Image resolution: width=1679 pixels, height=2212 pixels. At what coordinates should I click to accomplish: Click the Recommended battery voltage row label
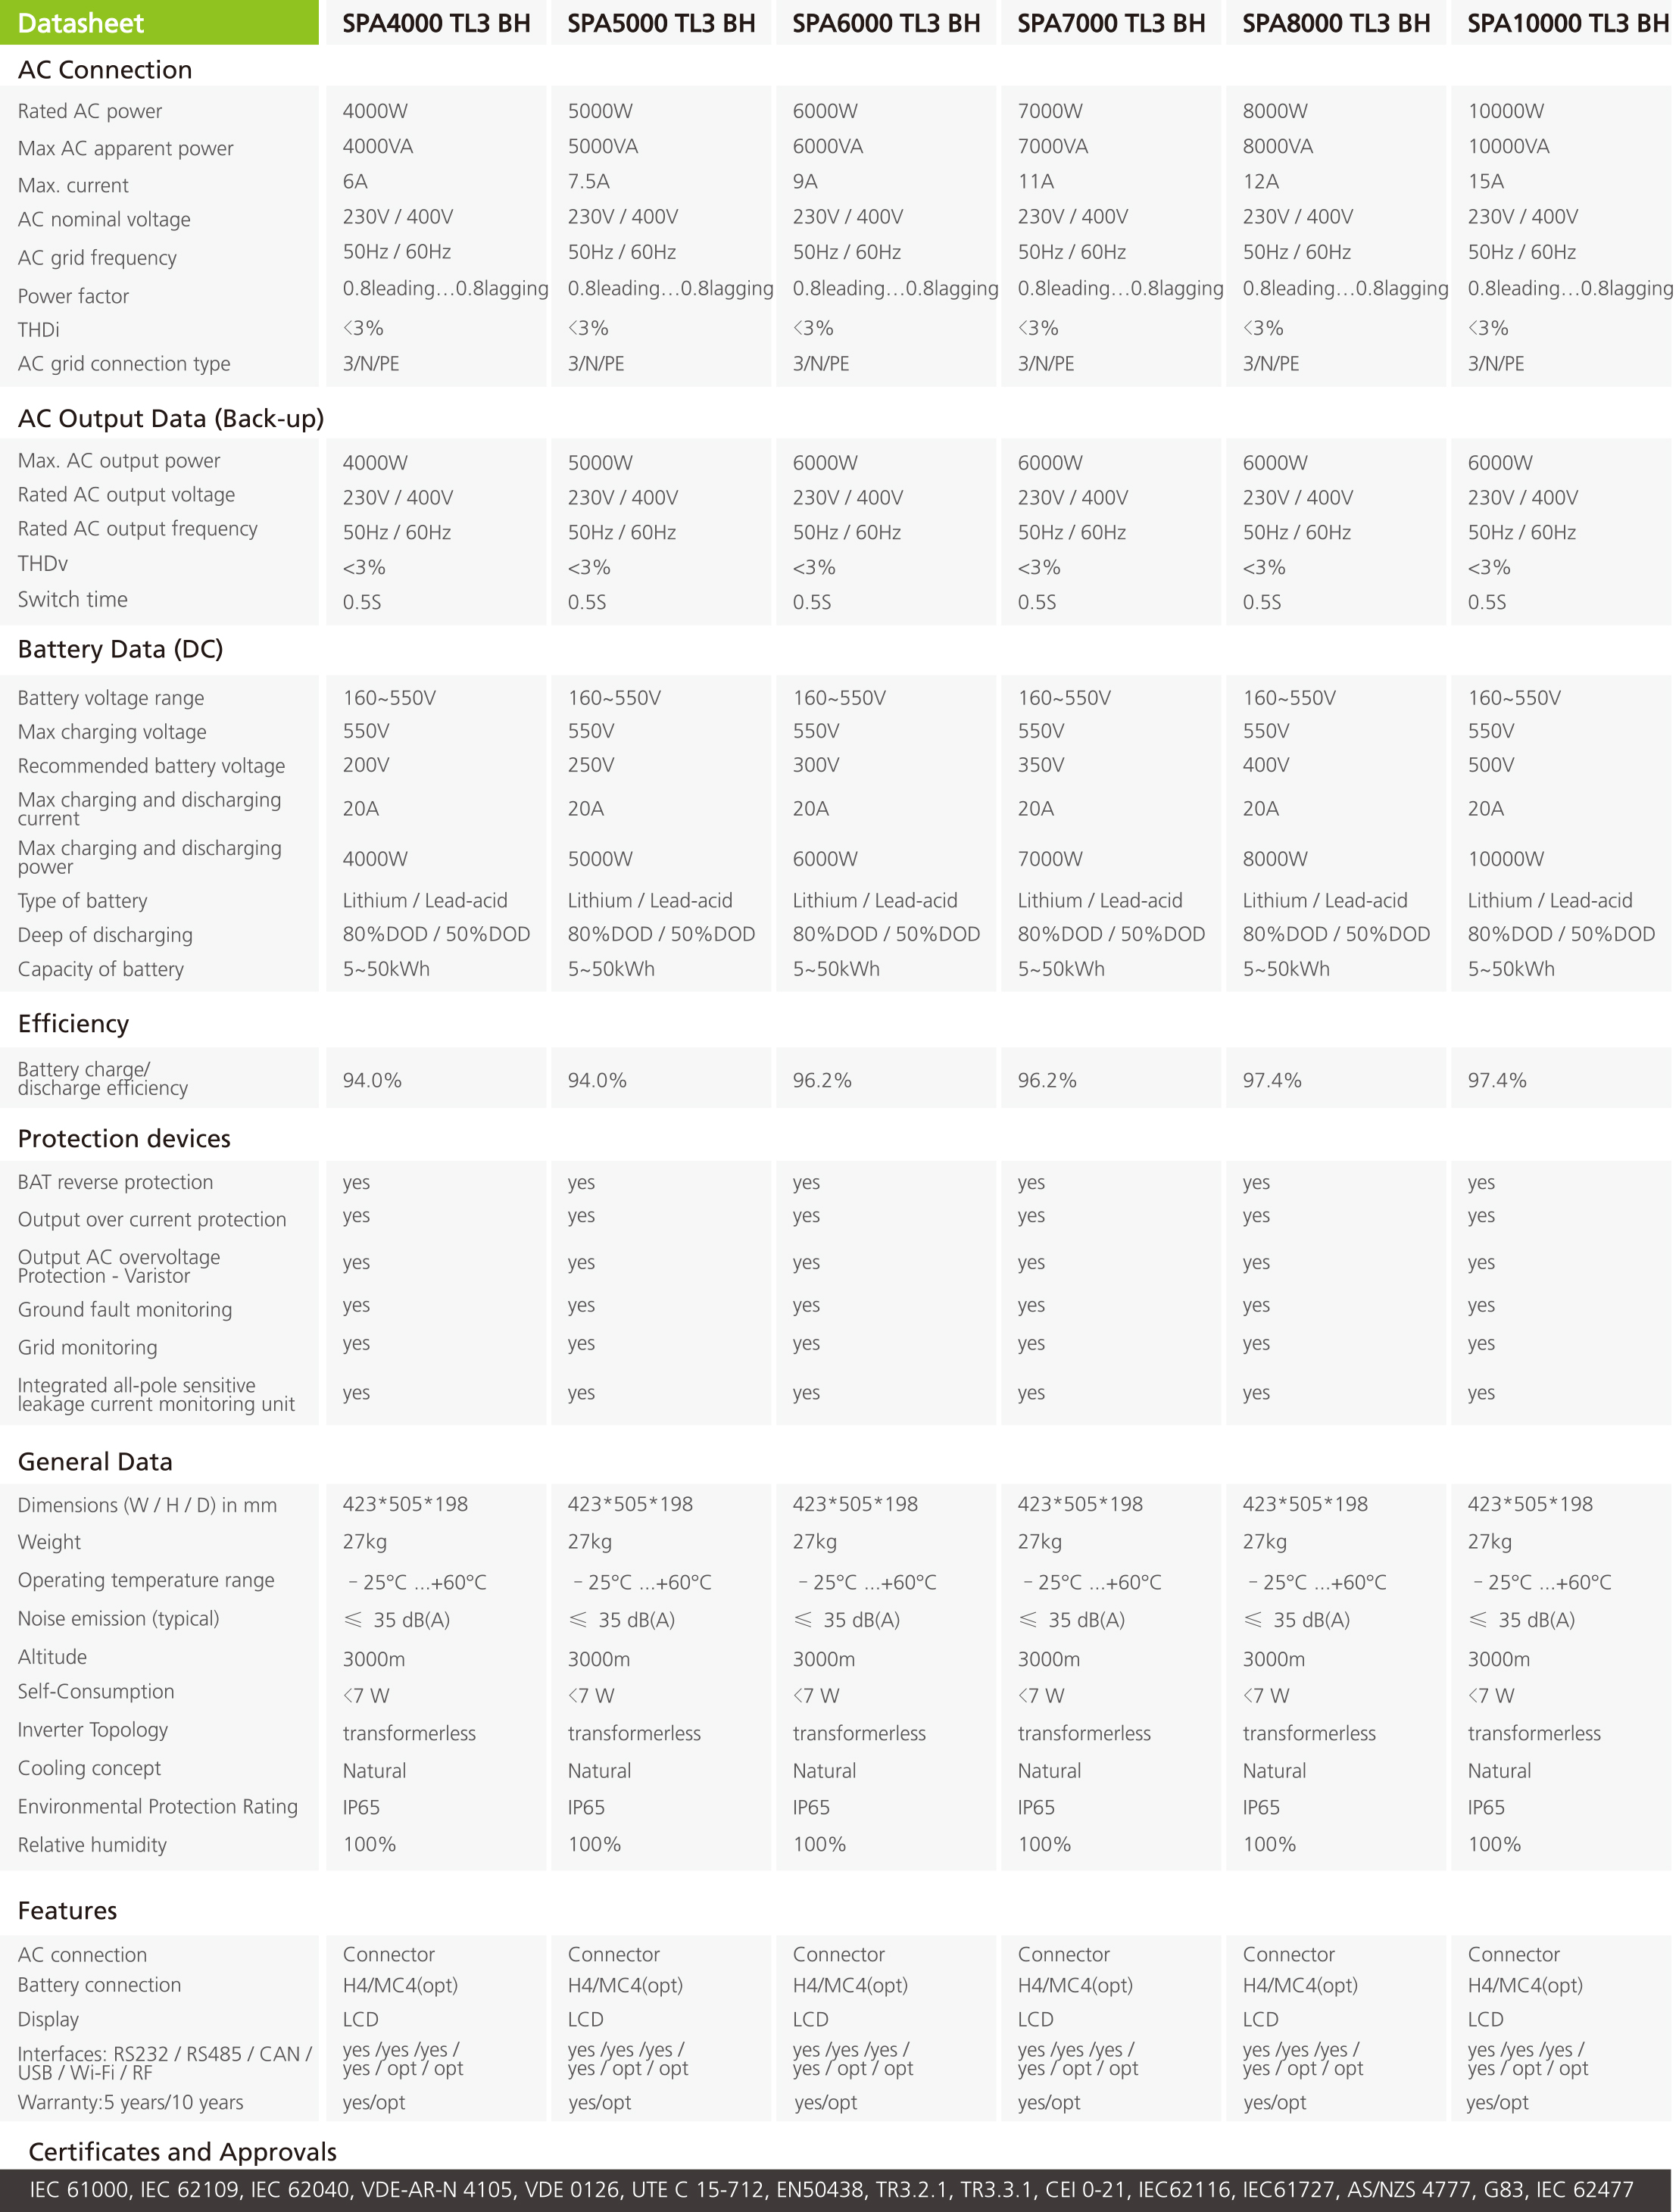tap(151, 765)
